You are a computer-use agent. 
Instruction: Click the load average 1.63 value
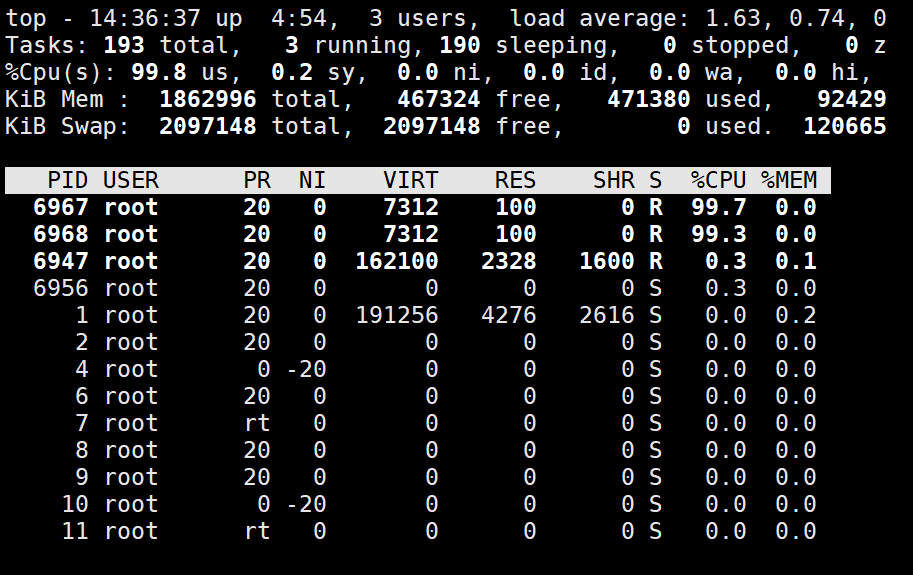[x=732, y=19]
